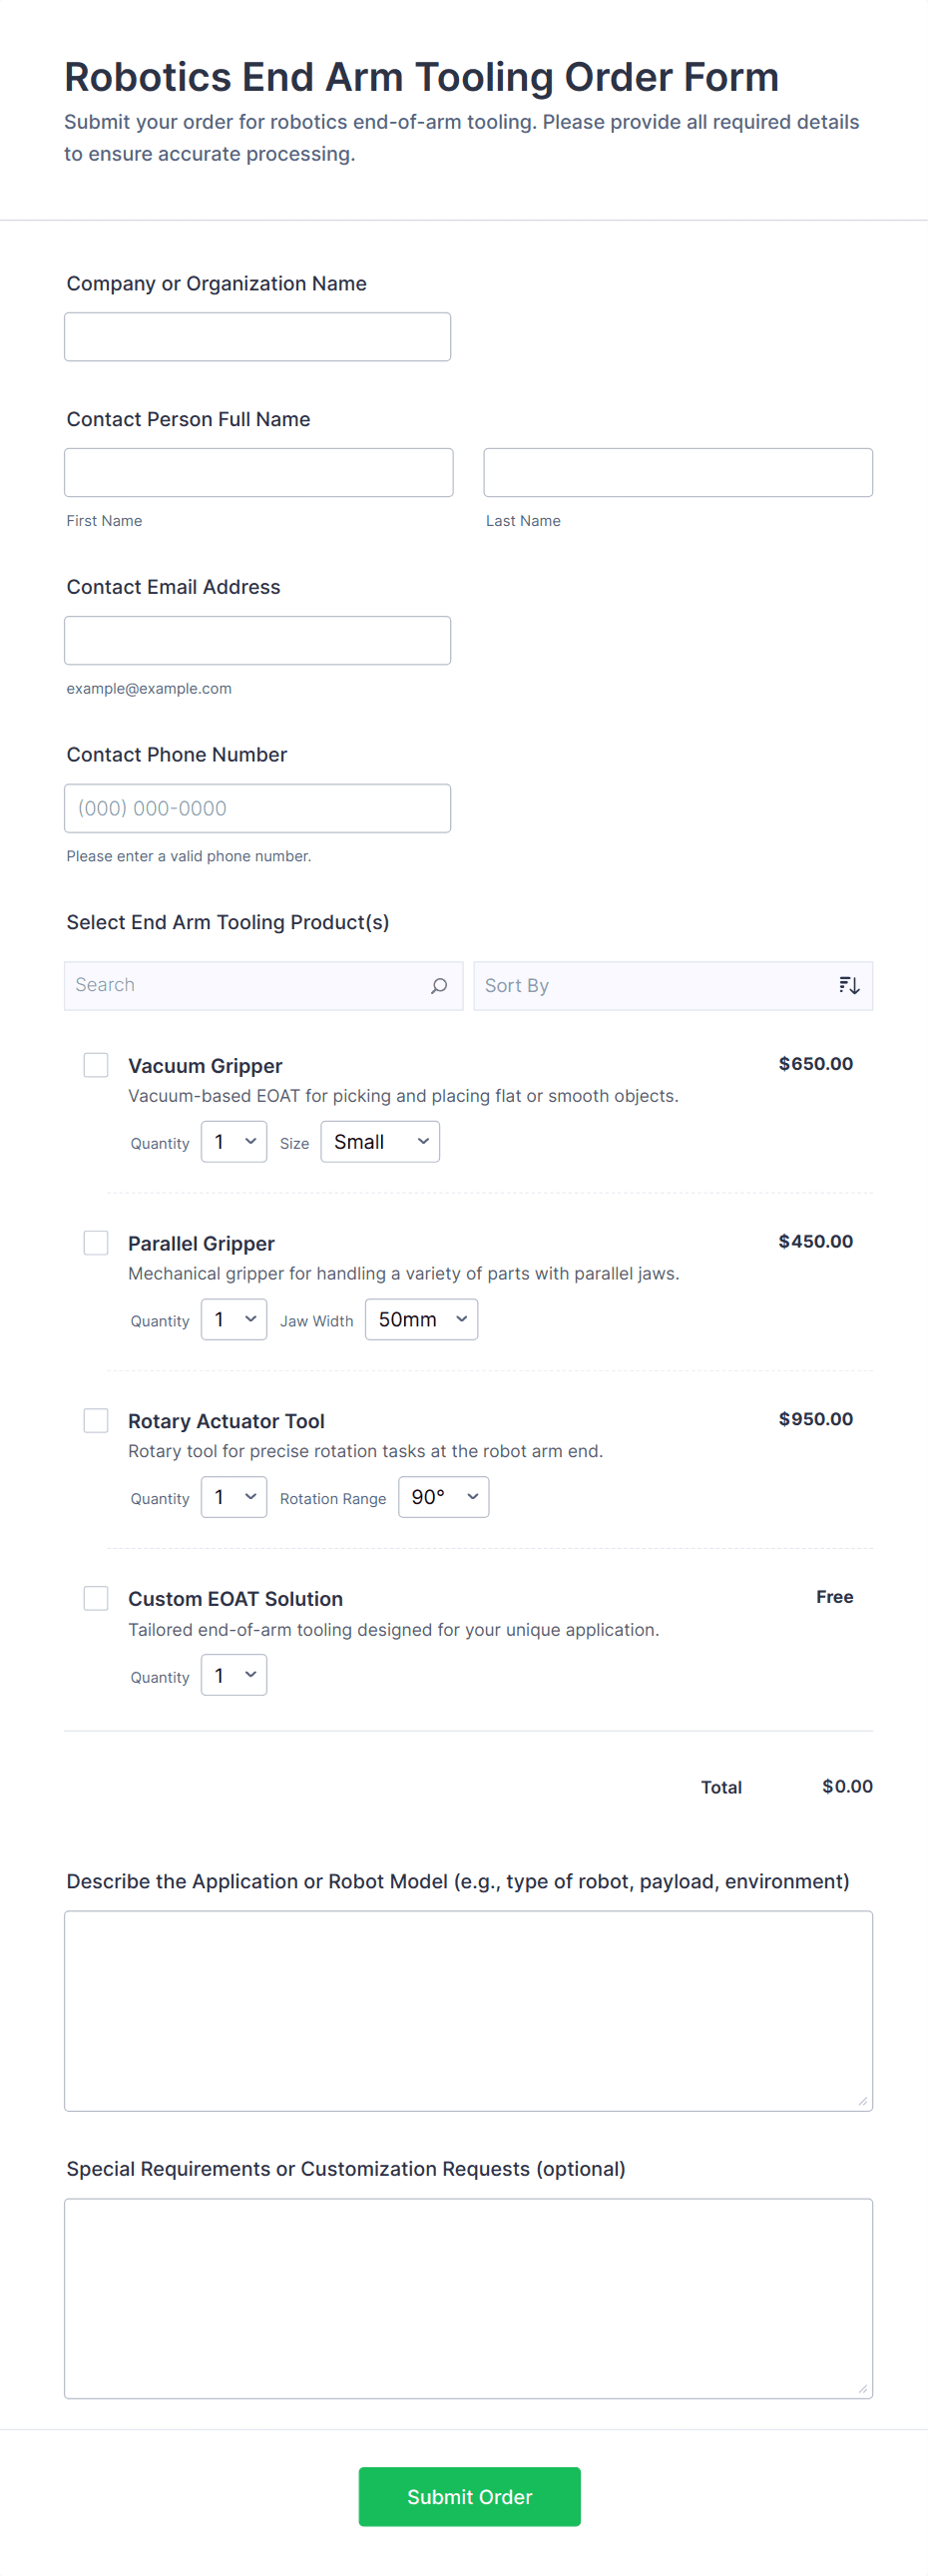928x2576 pixels.
Task: Click the Contact Phone Number field
Action: pyautogui.click(x=257, y=808)
